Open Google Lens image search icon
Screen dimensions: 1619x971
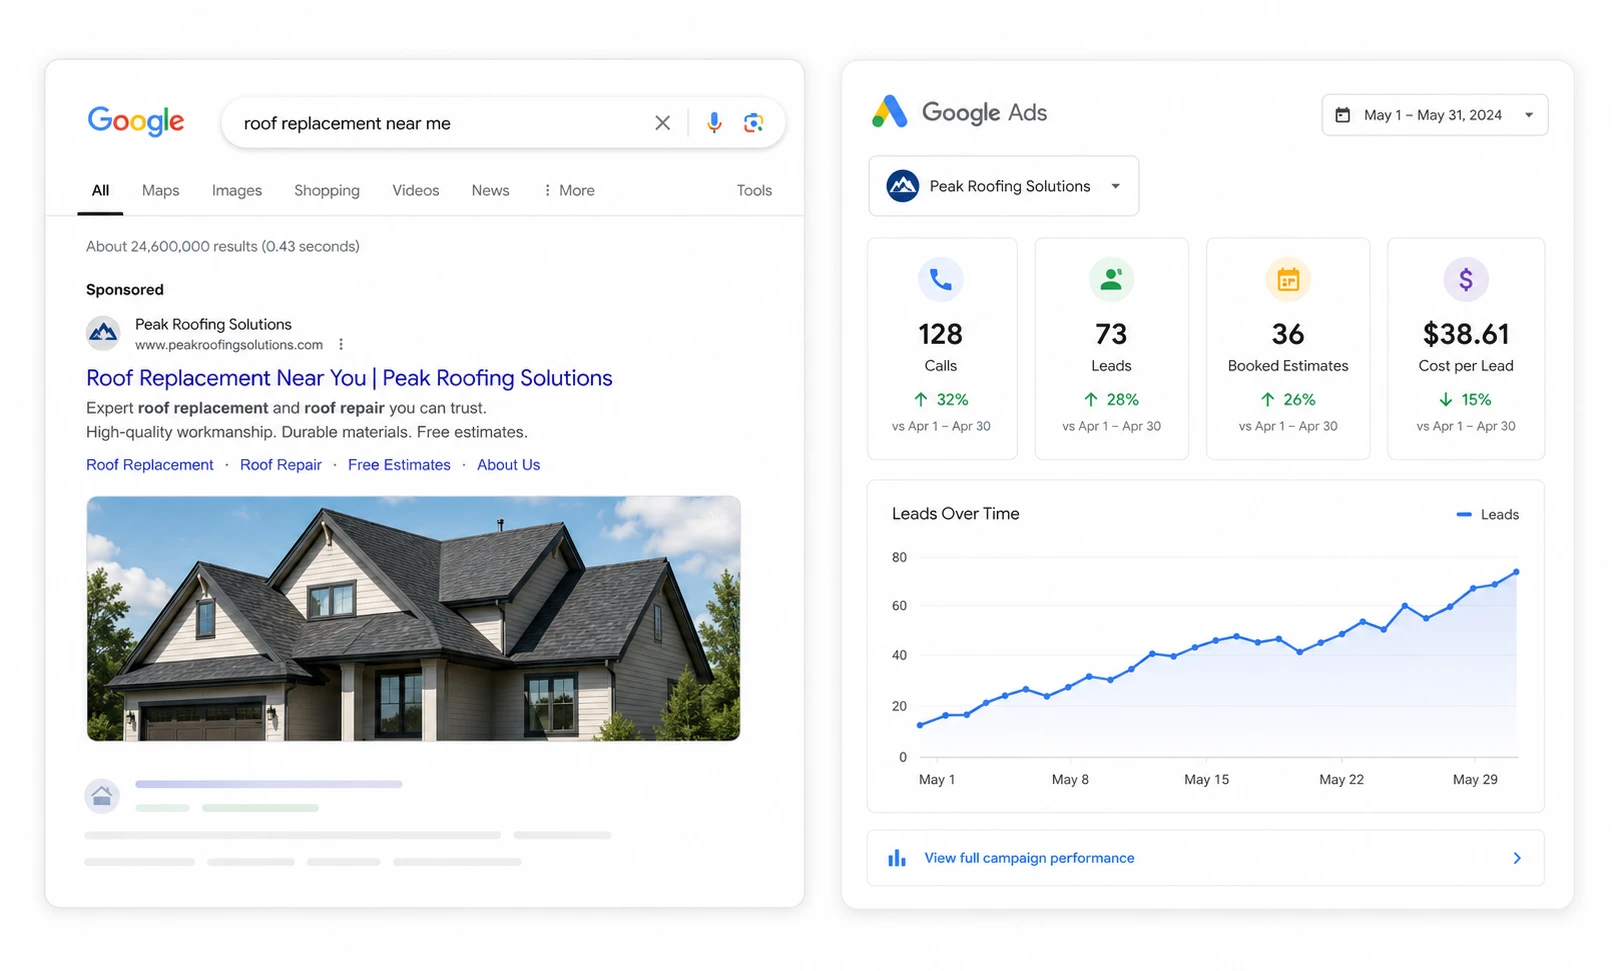[754, 123]
